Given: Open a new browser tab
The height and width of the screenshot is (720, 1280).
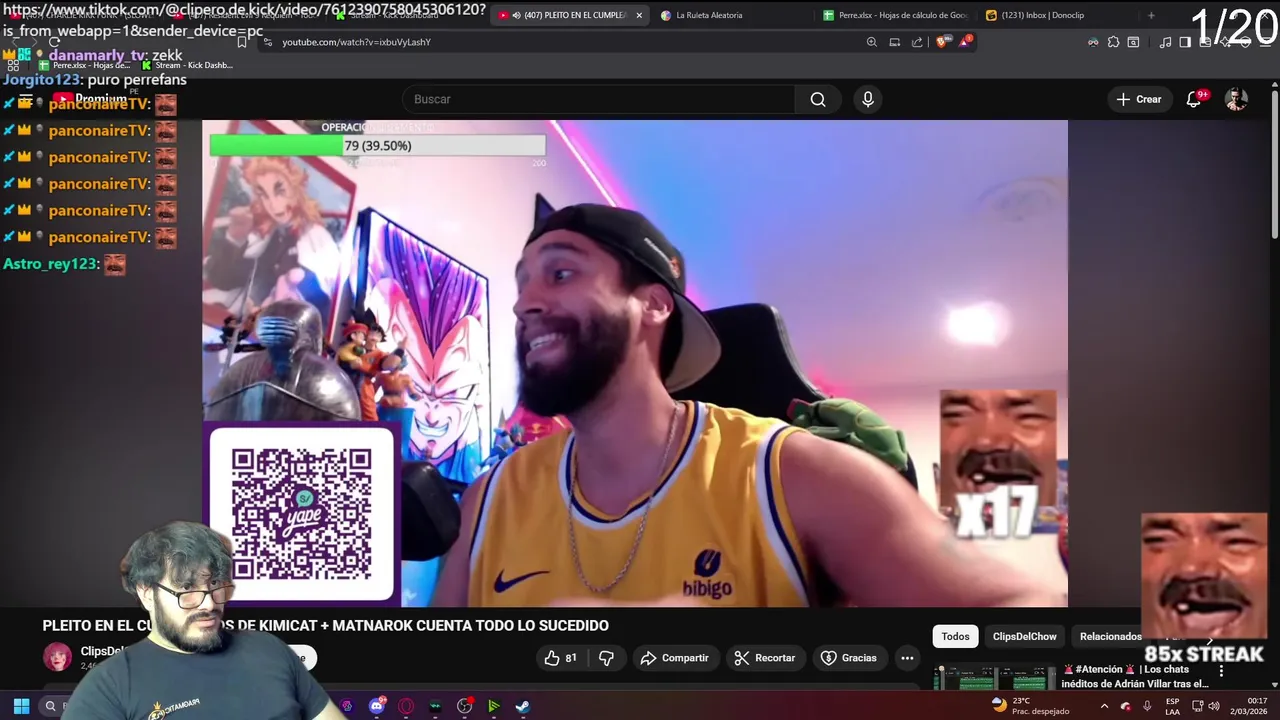Looking at the screenshot, I should 1151,15.
